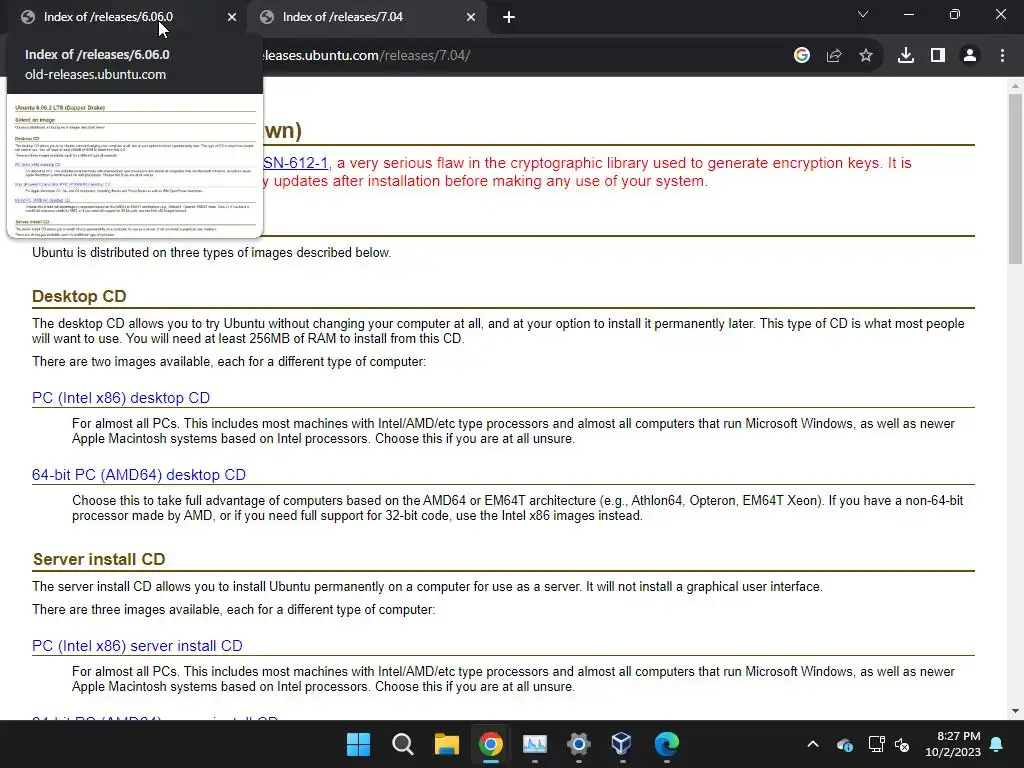
Task: Close the Index of /releases/6.06.0 tab
Action: (x=232, y=18)
